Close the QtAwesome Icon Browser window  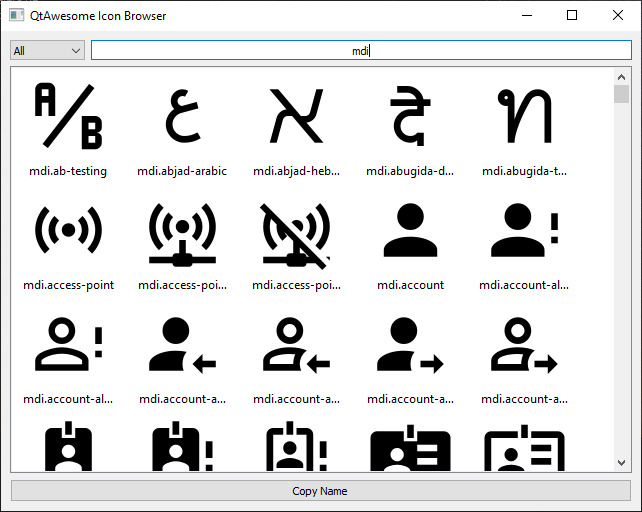(x=618, y=16)
